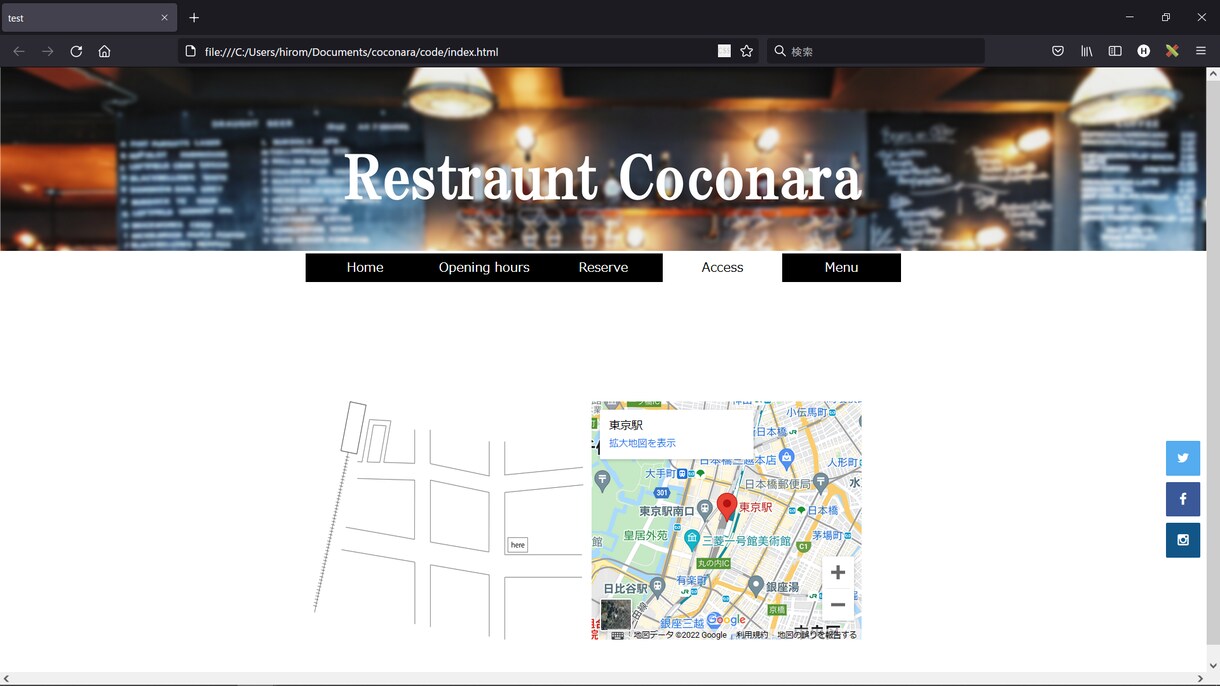Click the scroll-up arrow of the vertical scrollbar
Viewport: 1220px width, 686px height.
1213,74
